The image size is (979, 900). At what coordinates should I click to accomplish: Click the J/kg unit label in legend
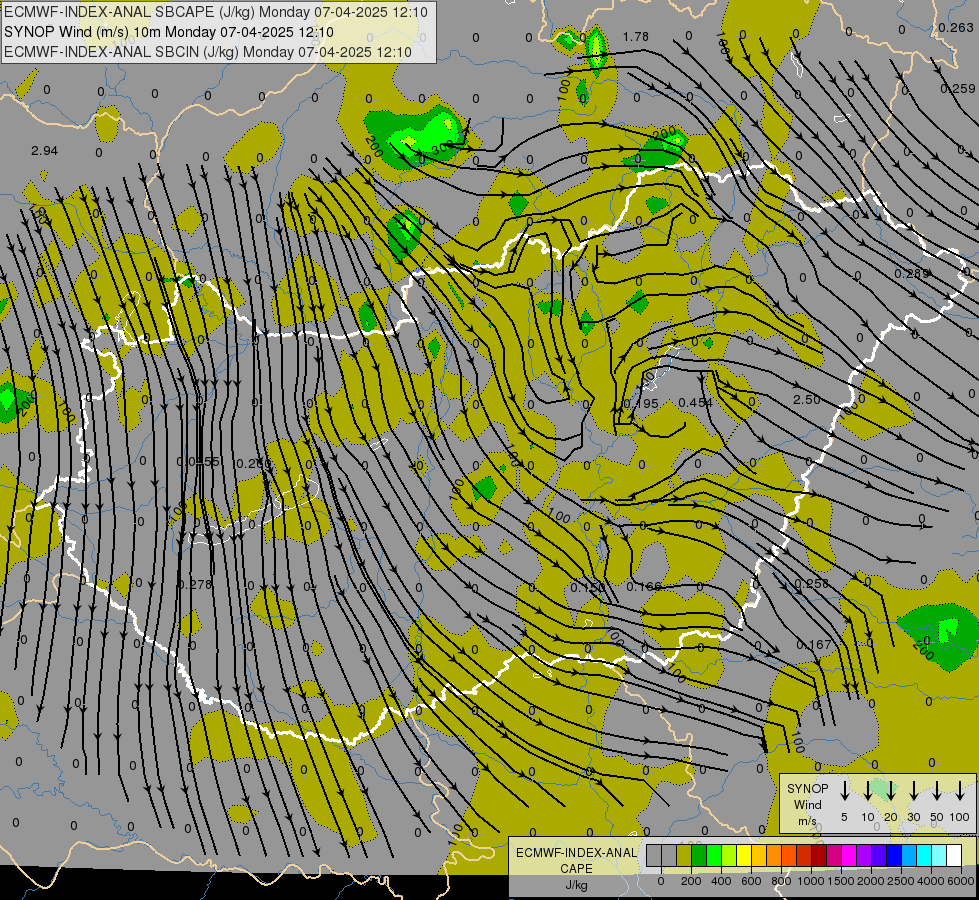576,885
